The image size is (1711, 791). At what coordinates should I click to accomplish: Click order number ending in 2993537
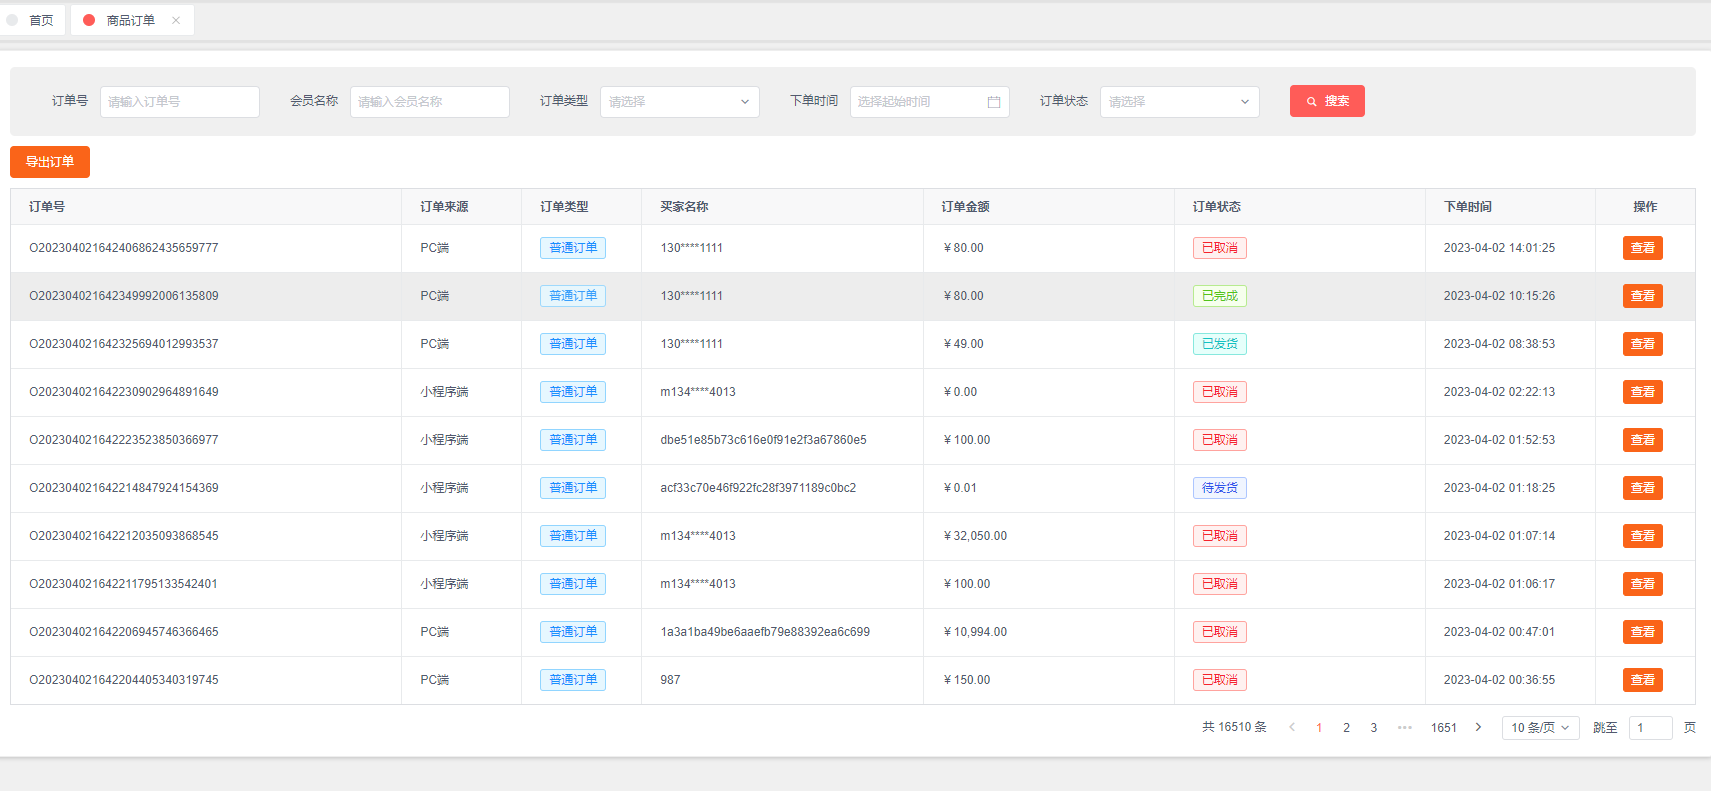[x=124, y=344]
